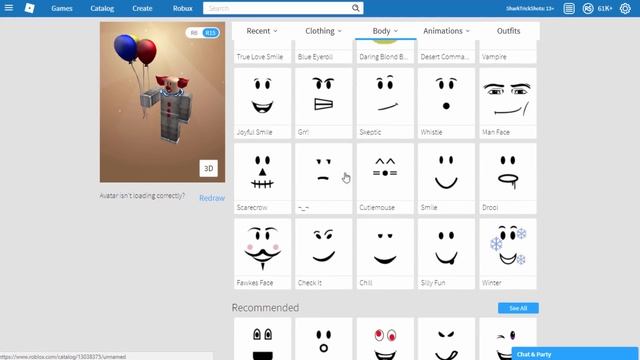Open the notifications feed icon

pos(569,8)
